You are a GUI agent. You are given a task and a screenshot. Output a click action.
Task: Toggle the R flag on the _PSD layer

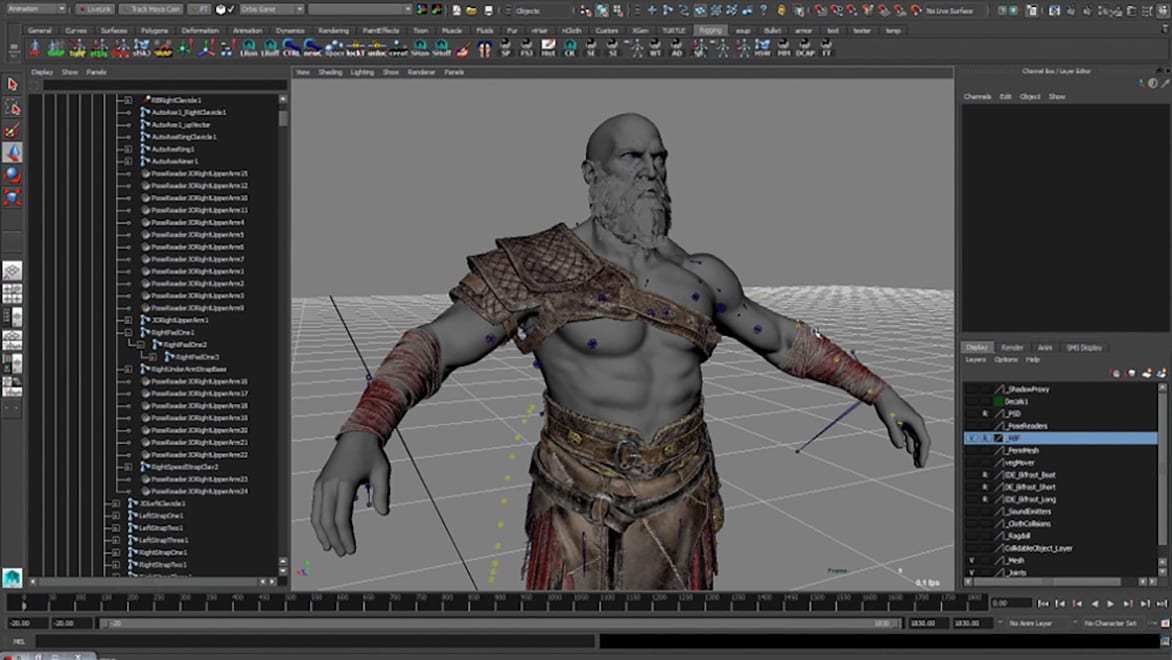coord(984,412)
